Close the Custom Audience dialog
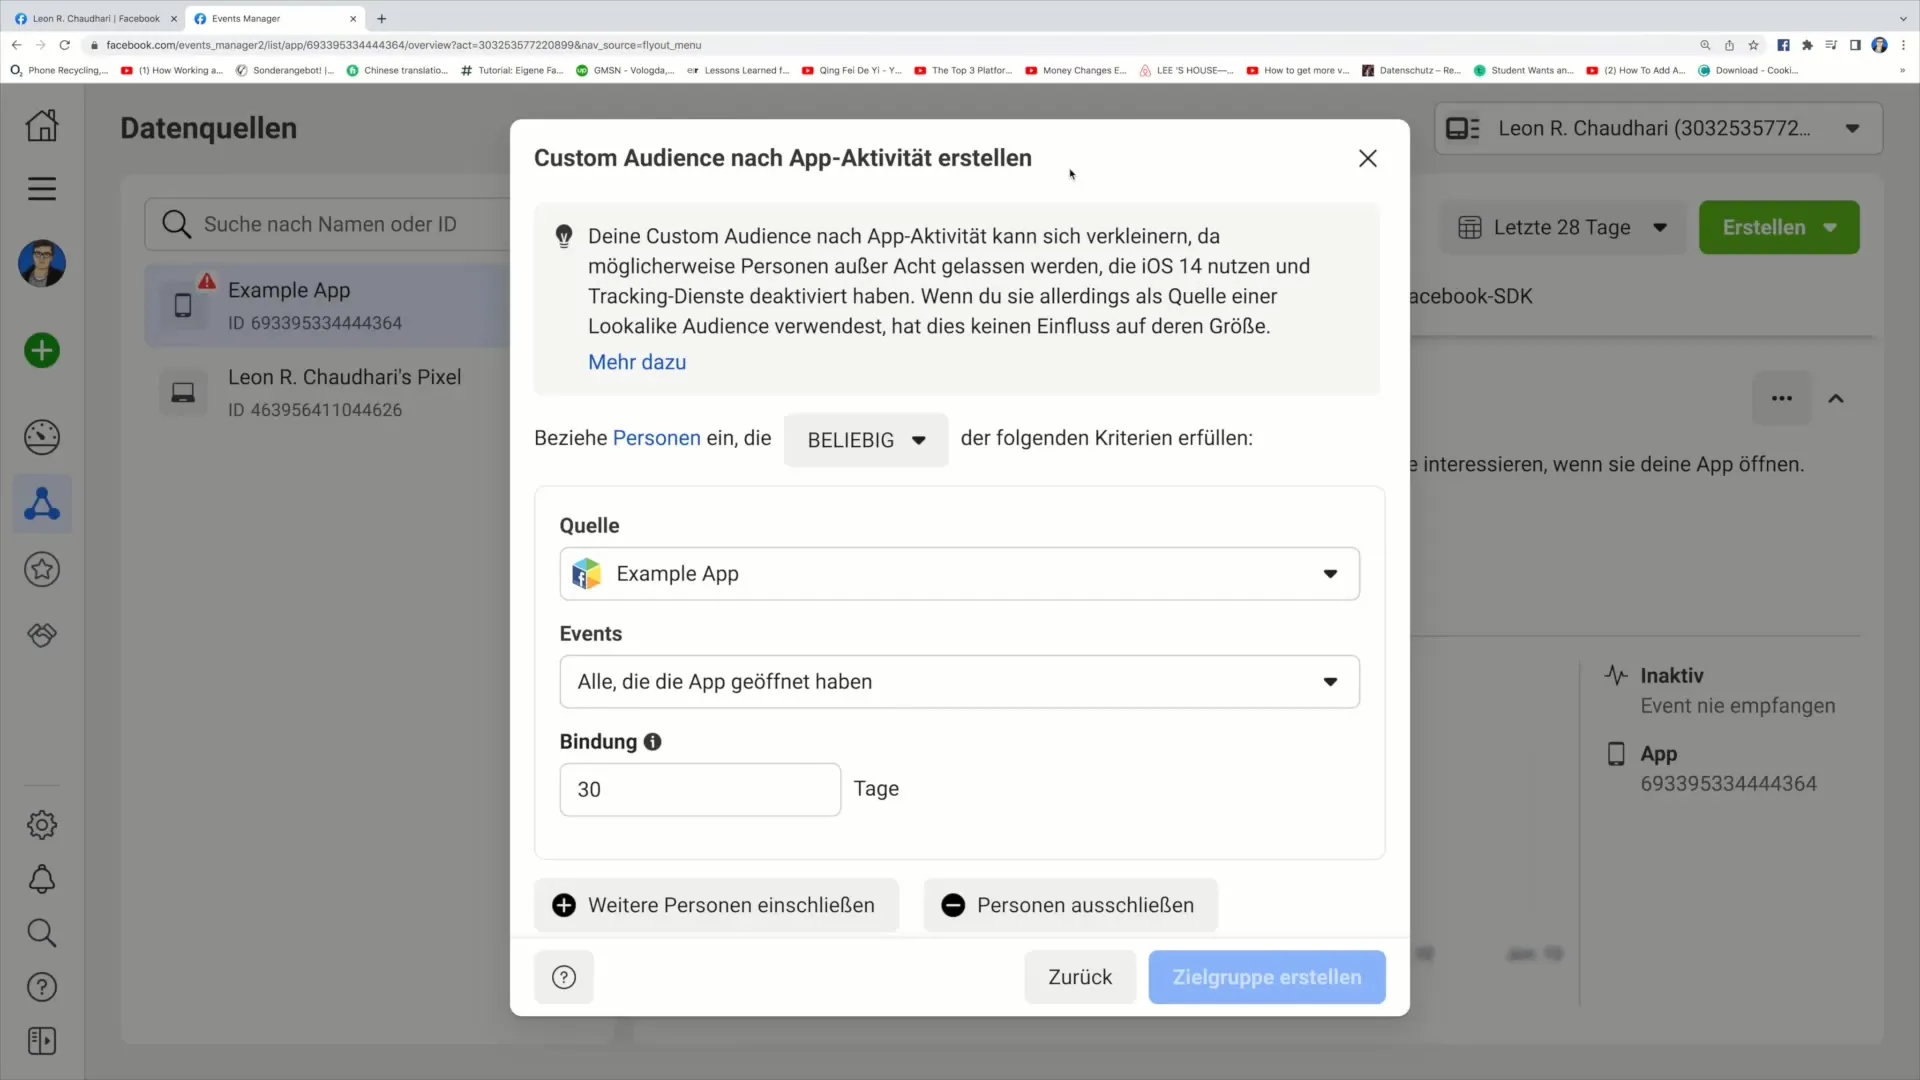 tap(1368, 158)
